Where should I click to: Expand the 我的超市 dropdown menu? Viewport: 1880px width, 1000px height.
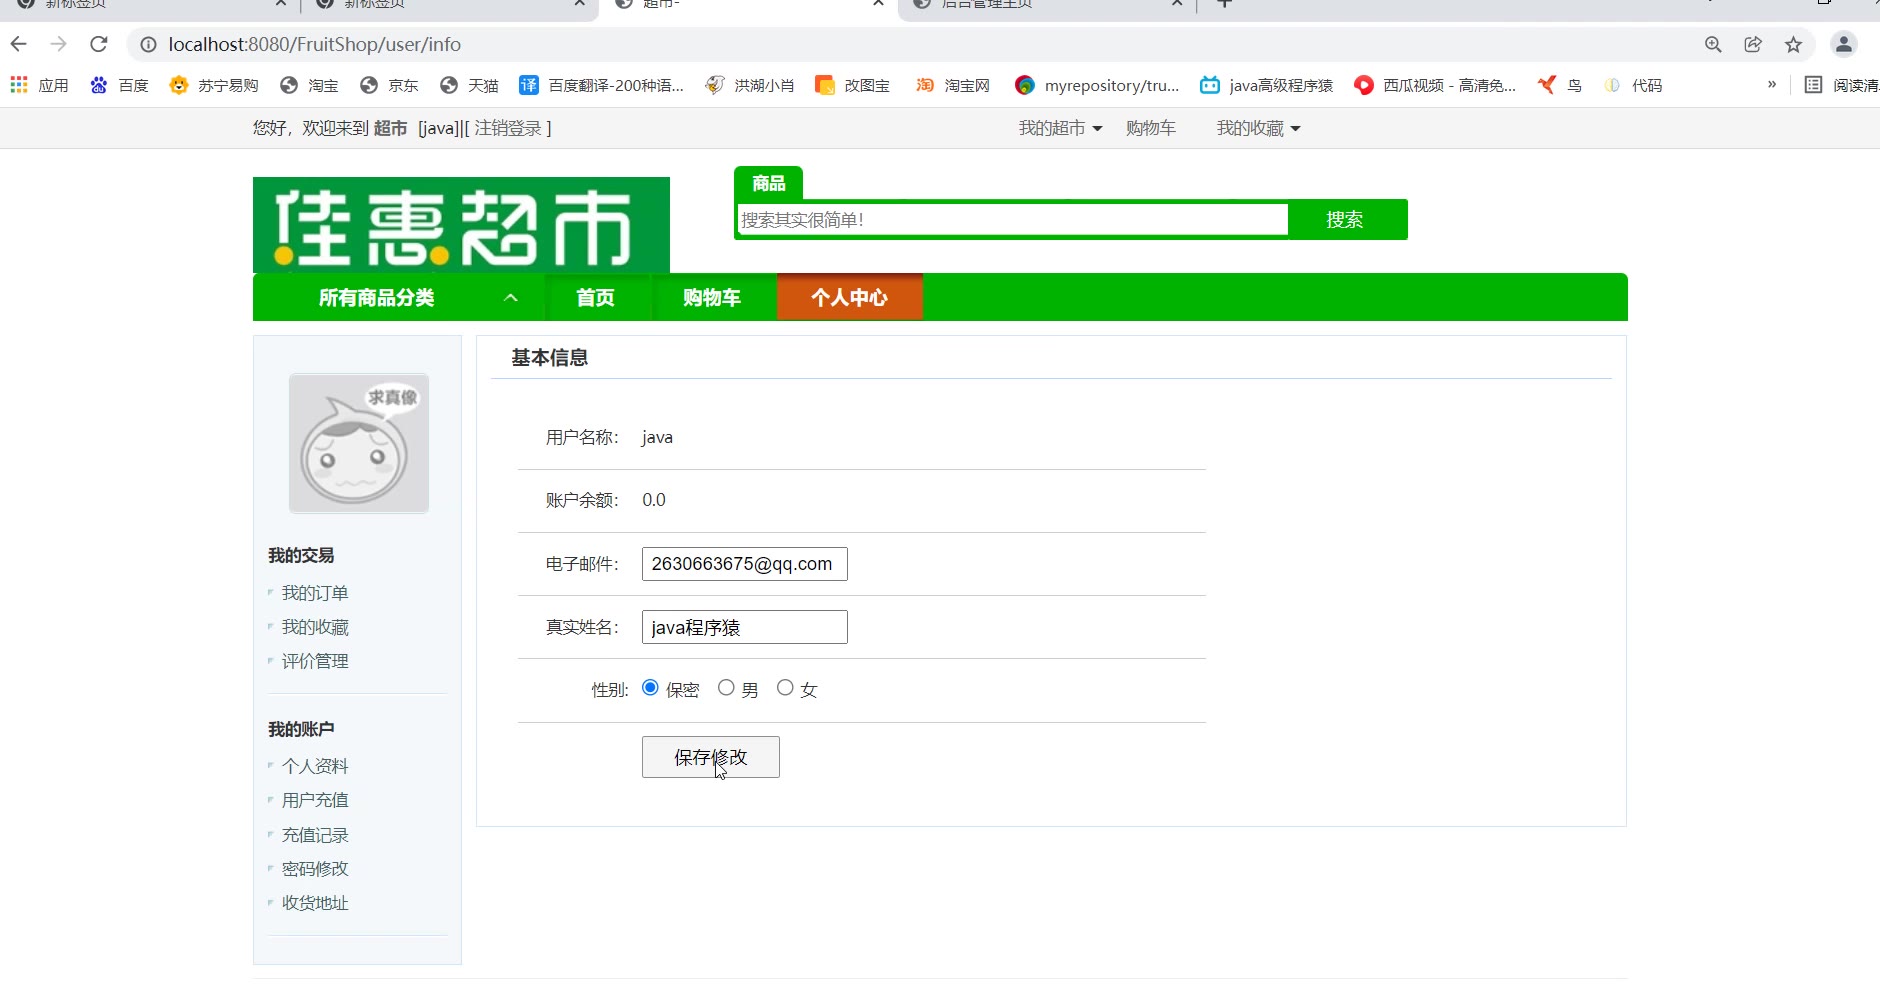[x=1060, y=128]
